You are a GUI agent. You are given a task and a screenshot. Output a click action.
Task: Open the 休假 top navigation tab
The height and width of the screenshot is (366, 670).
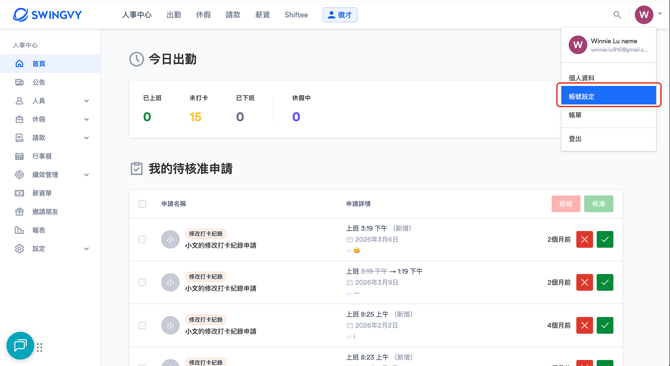(203, 15)
